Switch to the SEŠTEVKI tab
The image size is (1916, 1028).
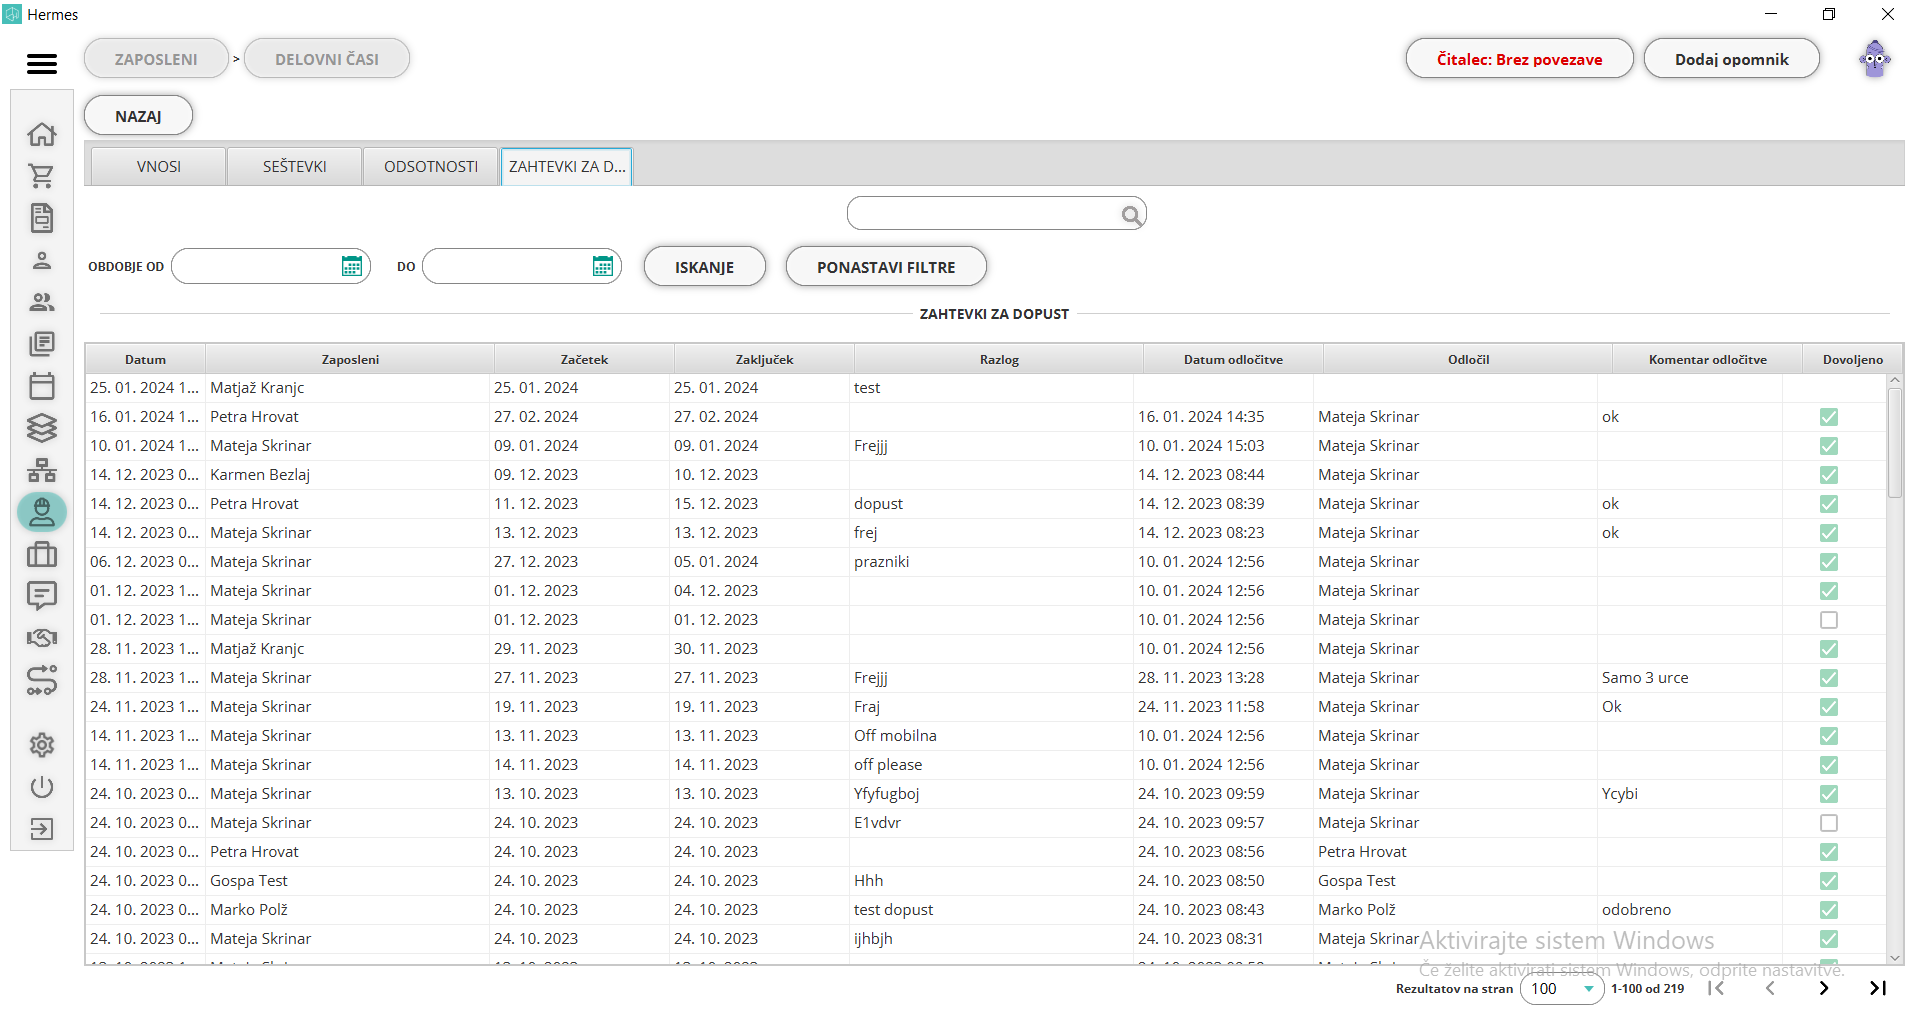(x=294, y=166)
